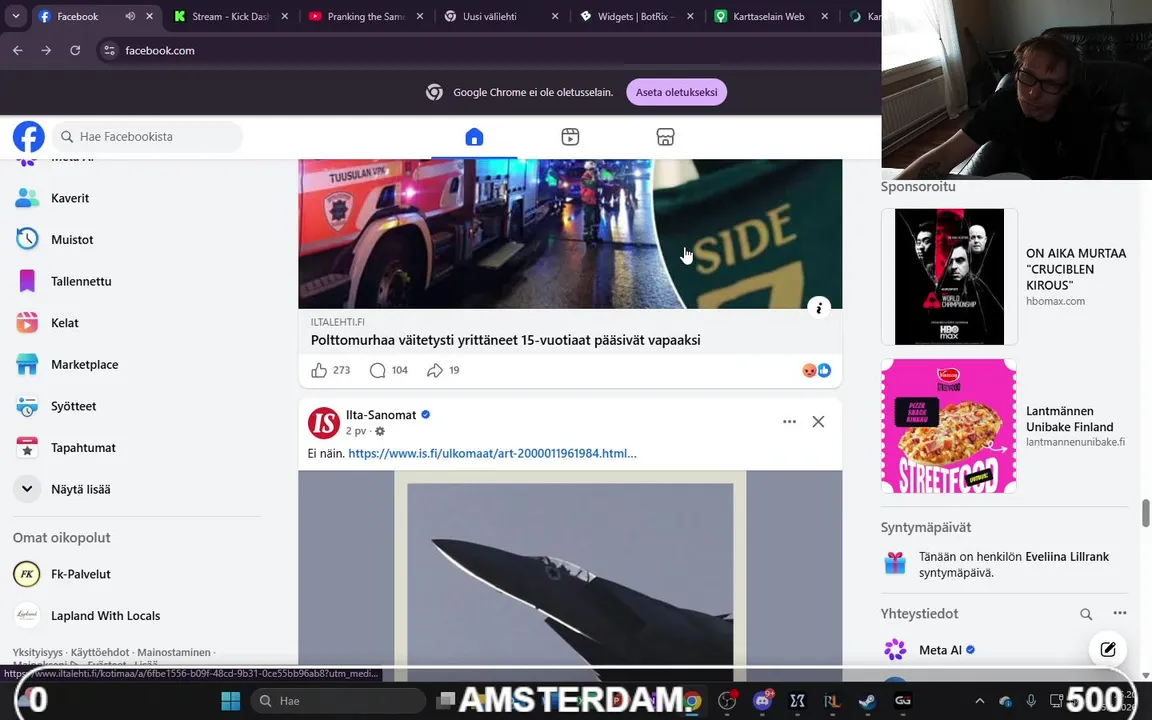
Task: Close the Facebook browser tab
Action: (x=150, y=16)
